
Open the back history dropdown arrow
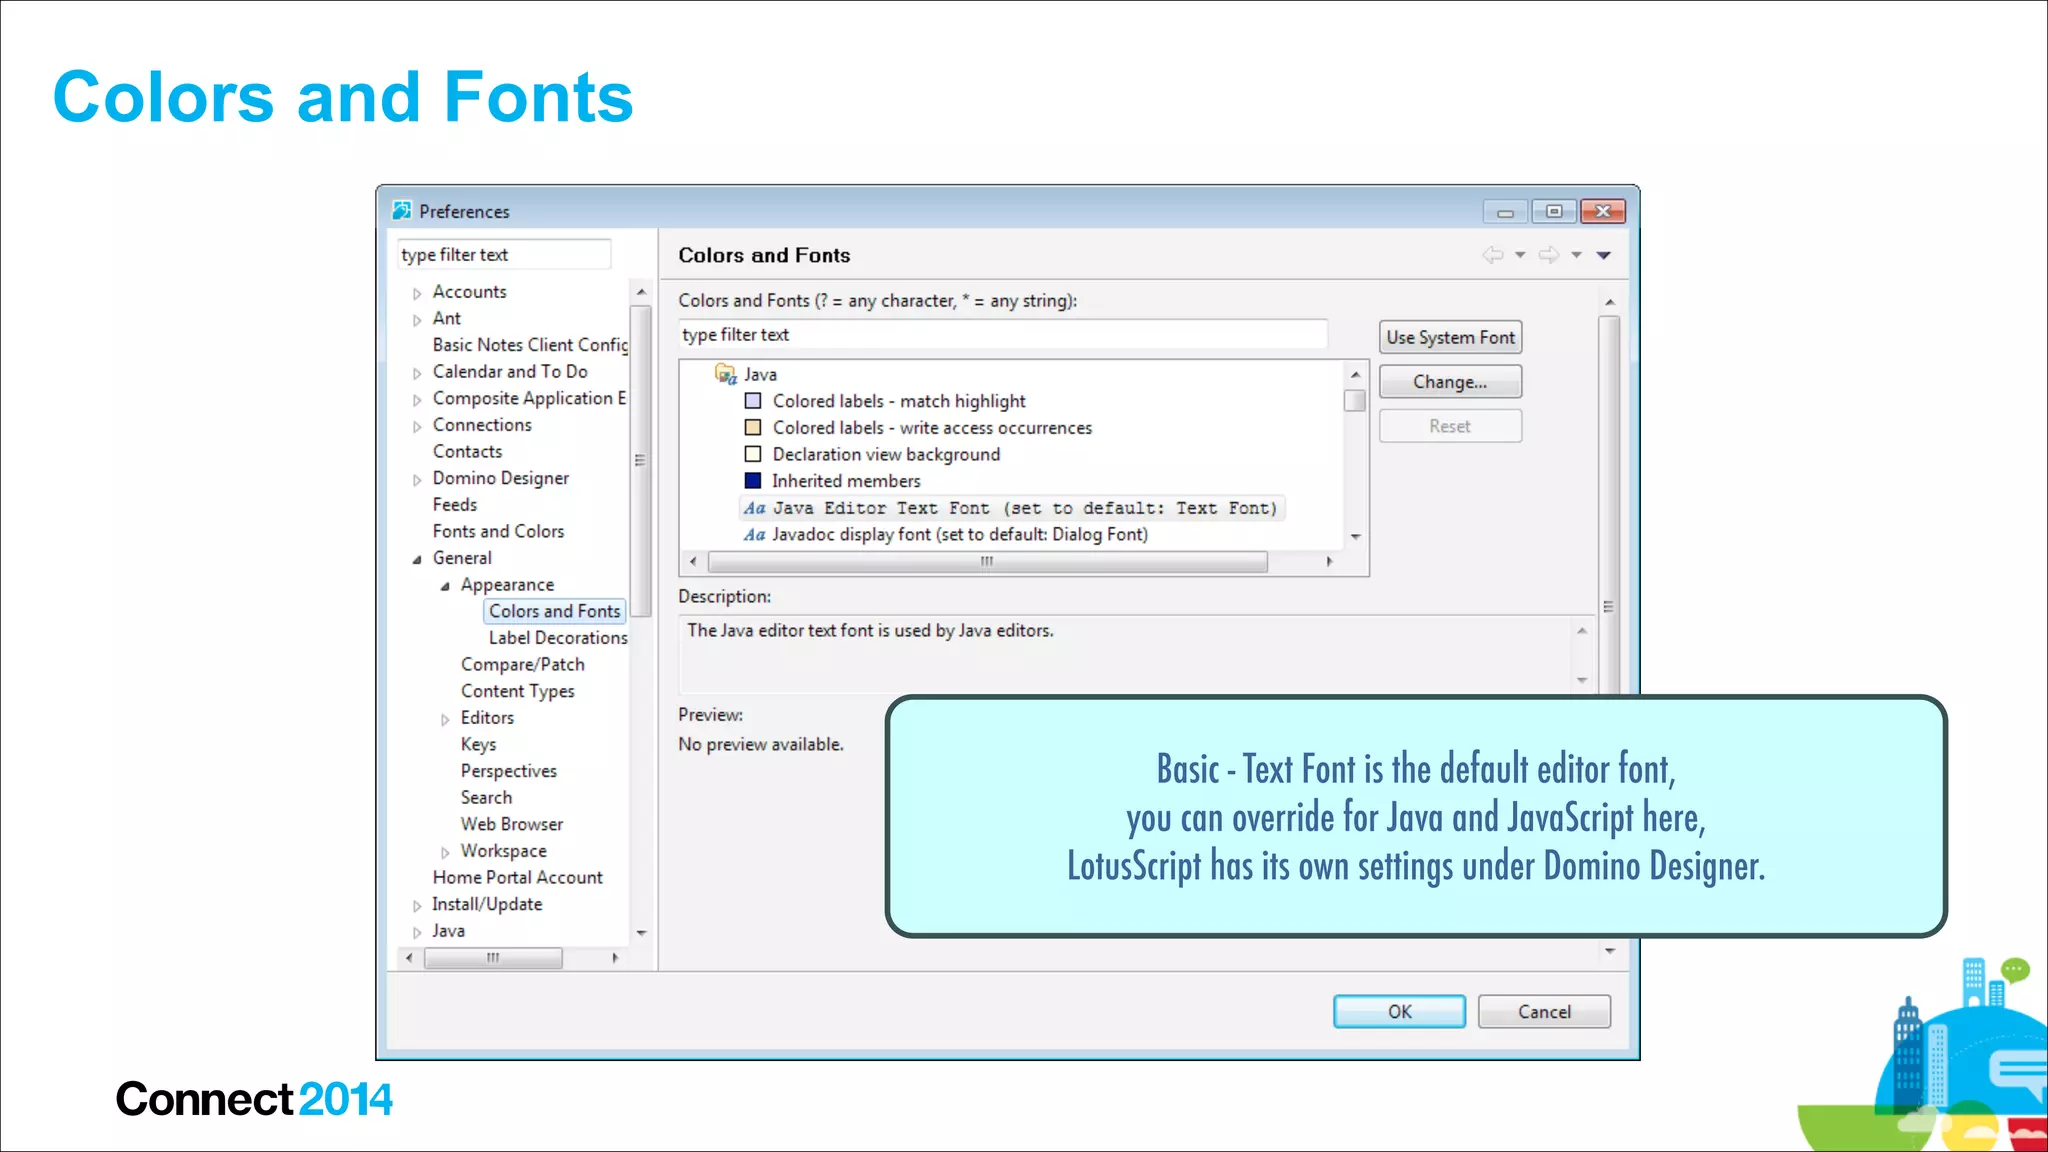coord(1520,255)
